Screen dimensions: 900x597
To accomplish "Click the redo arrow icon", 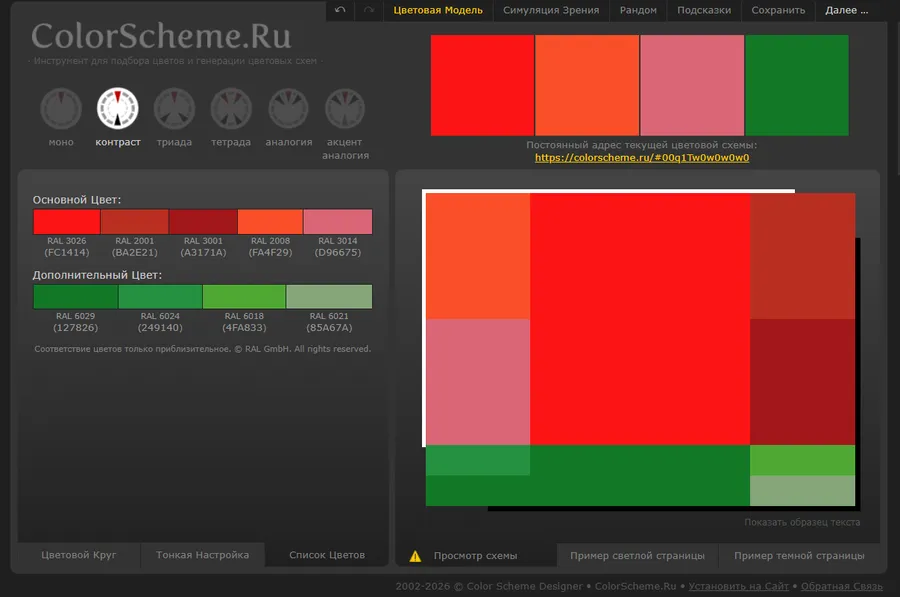I will click(x=369, y=10).
